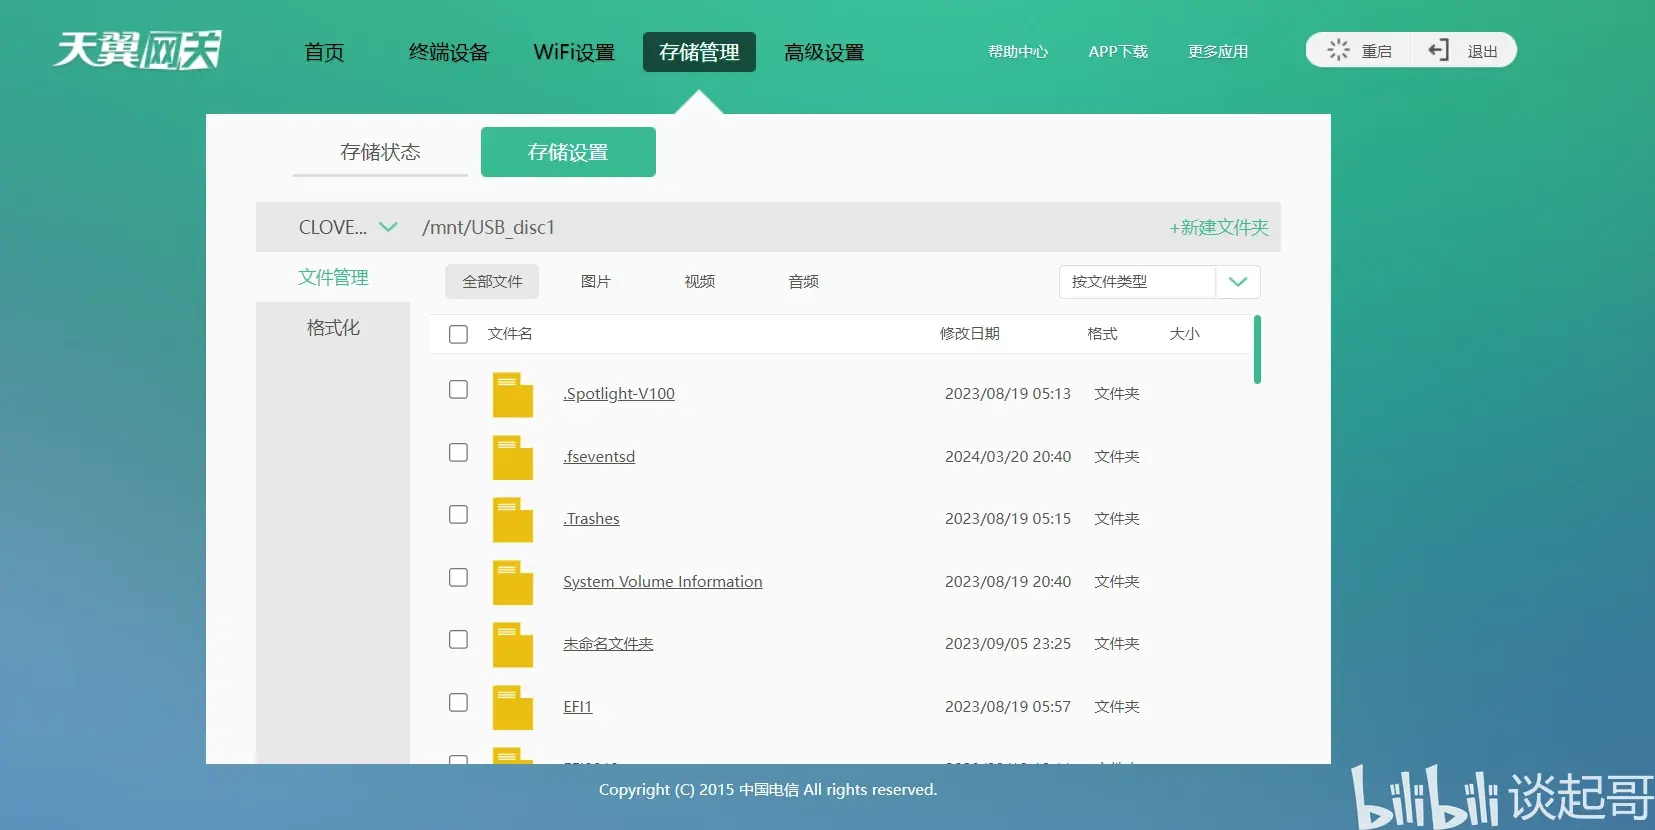Click the 更多应用 link
The image size is (1655, 830).
(1218, 51)
